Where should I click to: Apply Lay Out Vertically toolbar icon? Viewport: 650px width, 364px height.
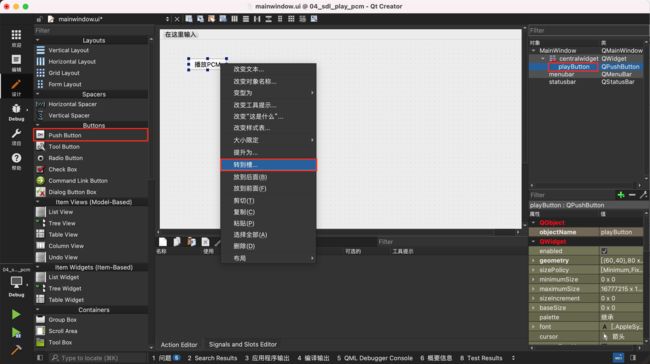pos(246,19)
